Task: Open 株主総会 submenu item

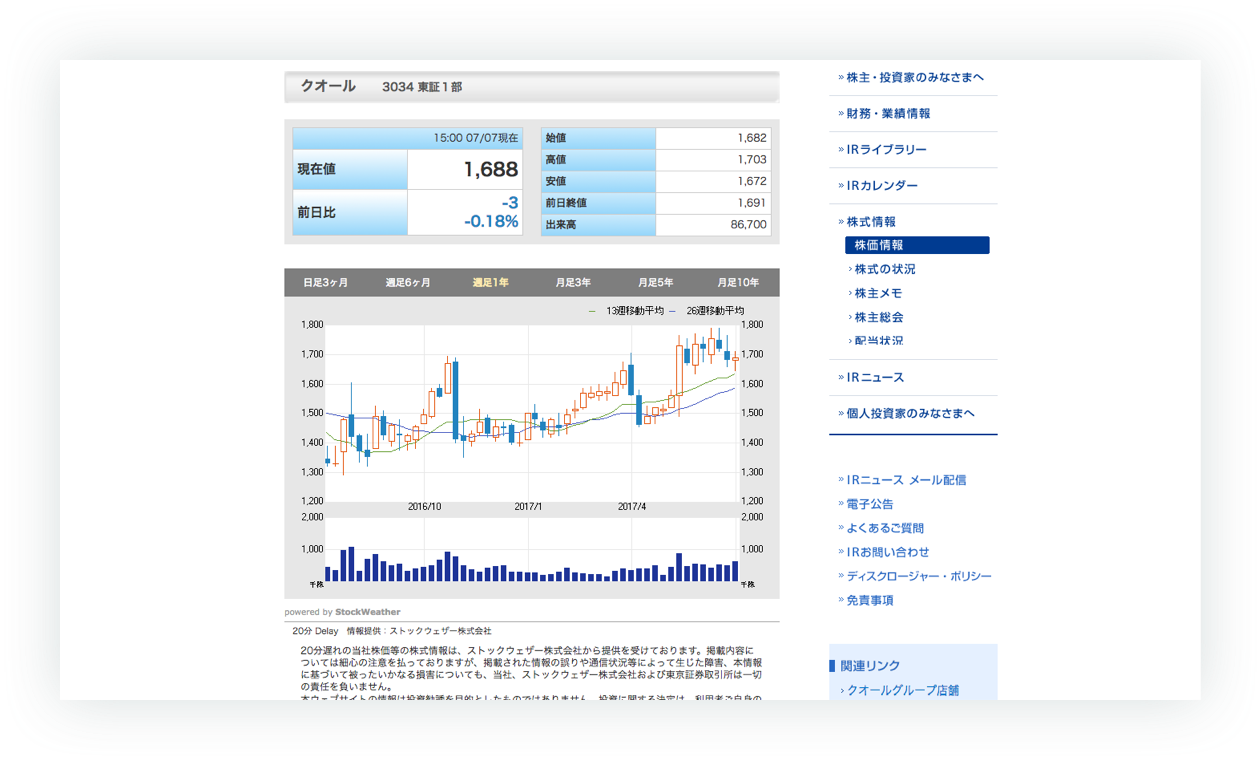Action: (x=878, y=317)
